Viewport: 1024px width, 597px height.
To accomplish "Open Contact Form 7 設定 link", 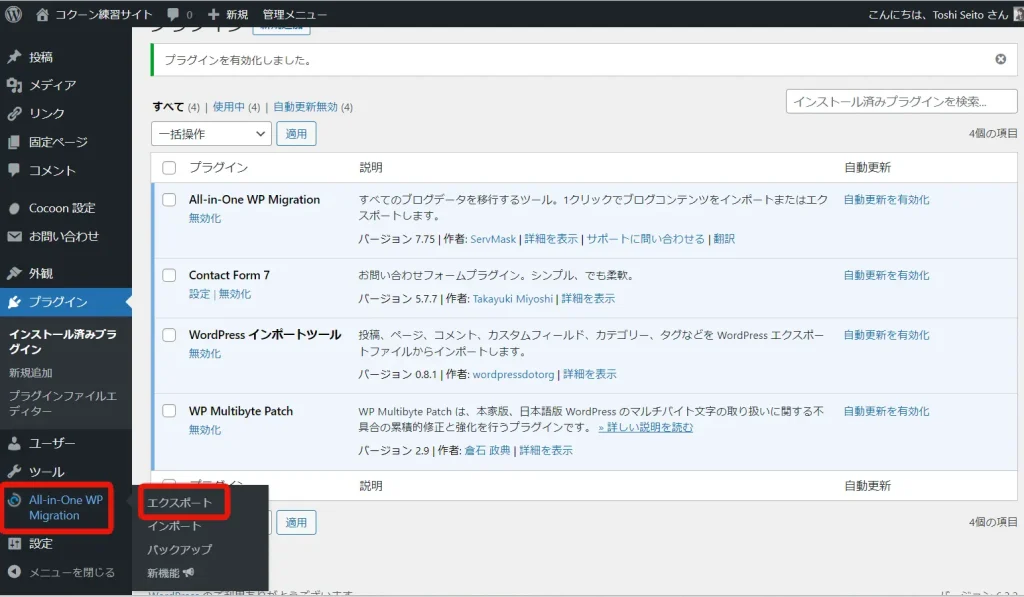I will click(199, 294).
